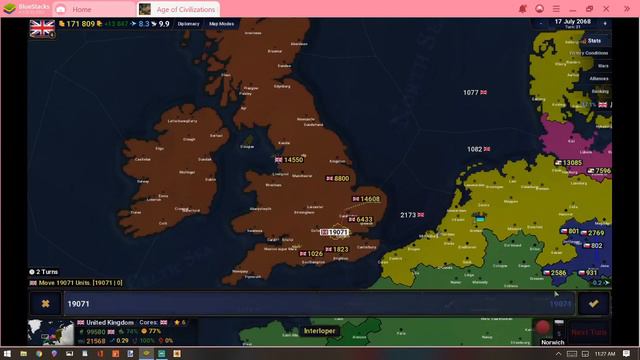The width and height of the screenshot is (640, 360).
Task: Click the minimap thumbnail
Action: coord(51,332)
